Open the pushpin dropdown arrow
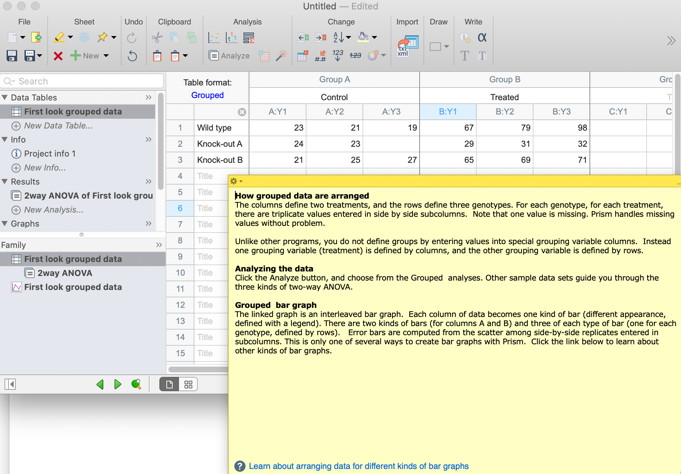The image size is (681, 474). coord(113,38)
